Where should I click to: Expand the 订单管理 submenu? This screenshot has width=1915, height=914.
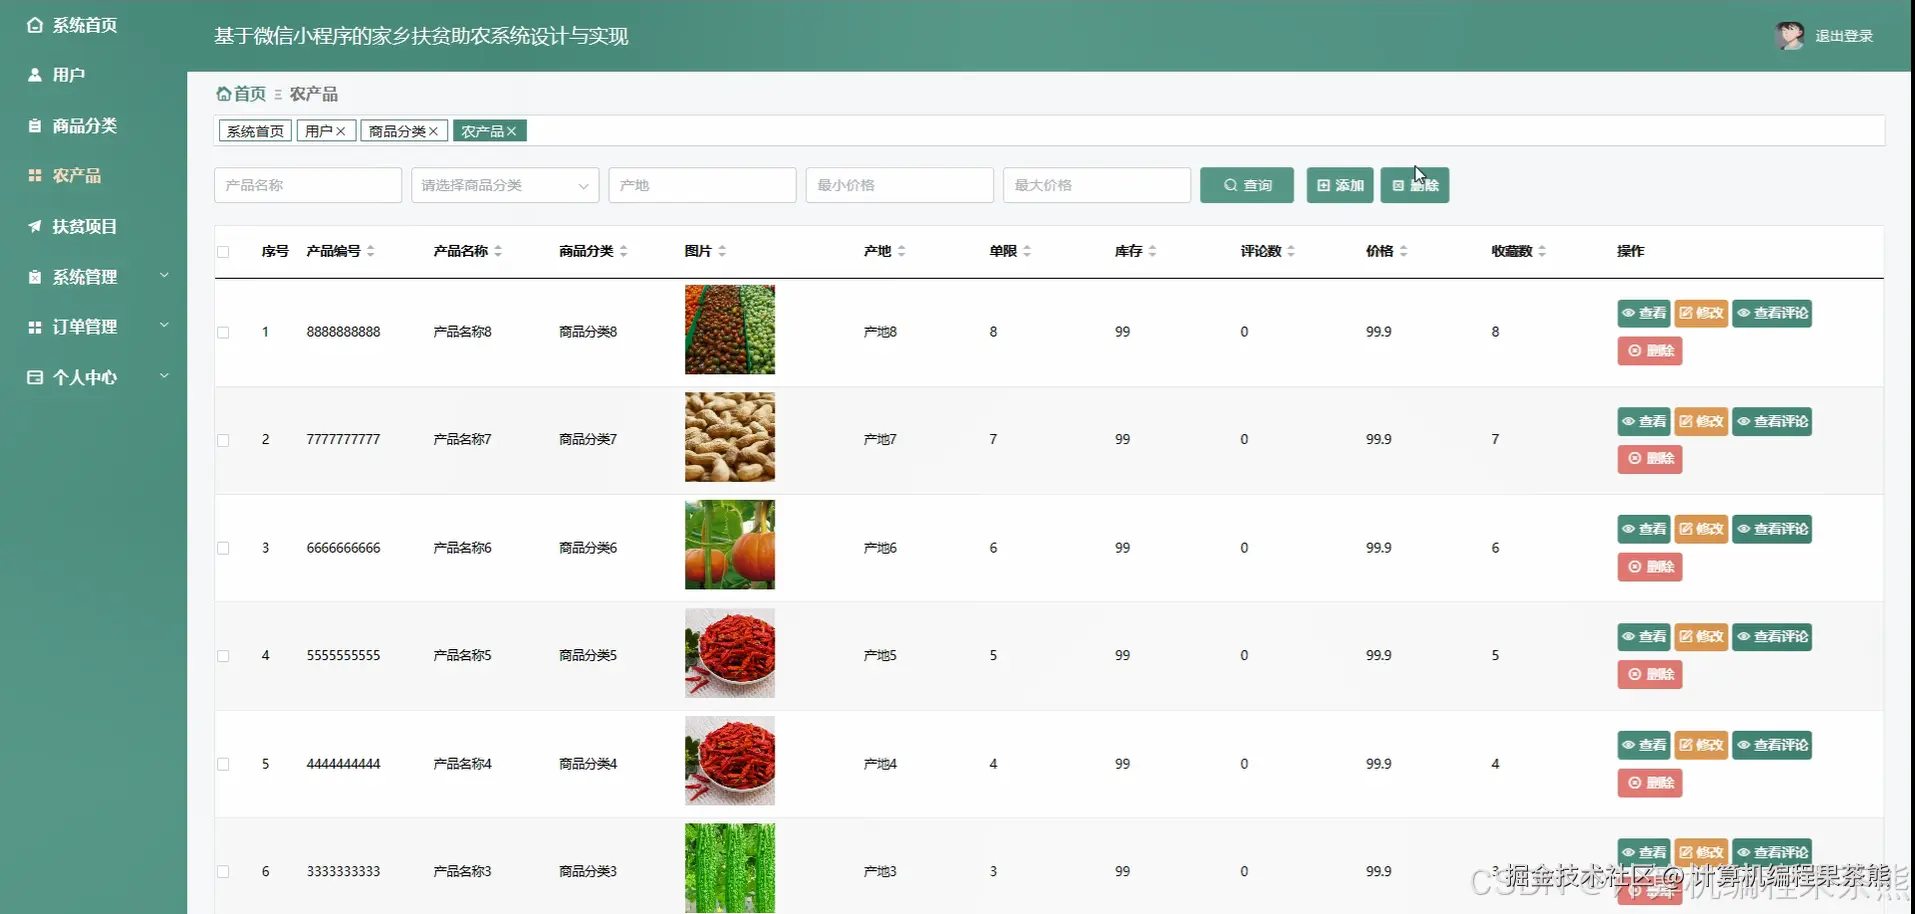point(98,327)
